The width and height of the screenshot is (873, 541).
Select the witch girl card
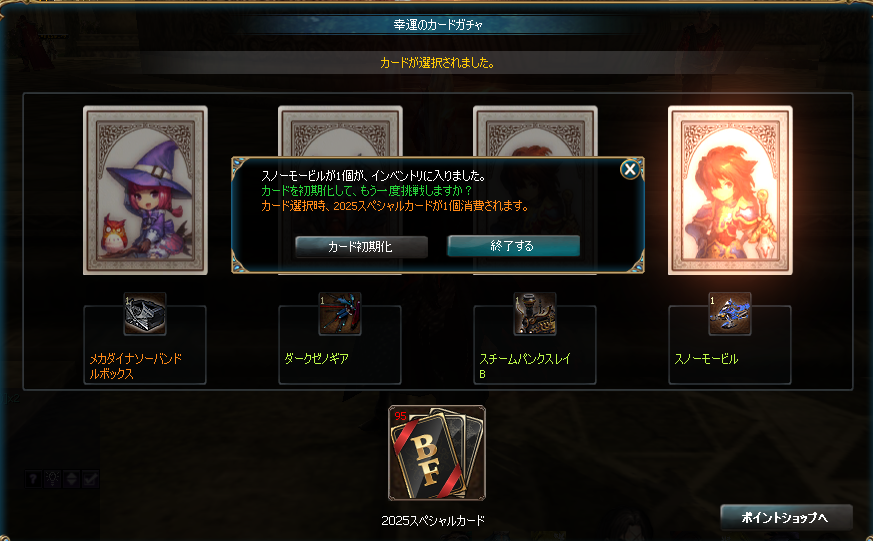pos(145,190)
